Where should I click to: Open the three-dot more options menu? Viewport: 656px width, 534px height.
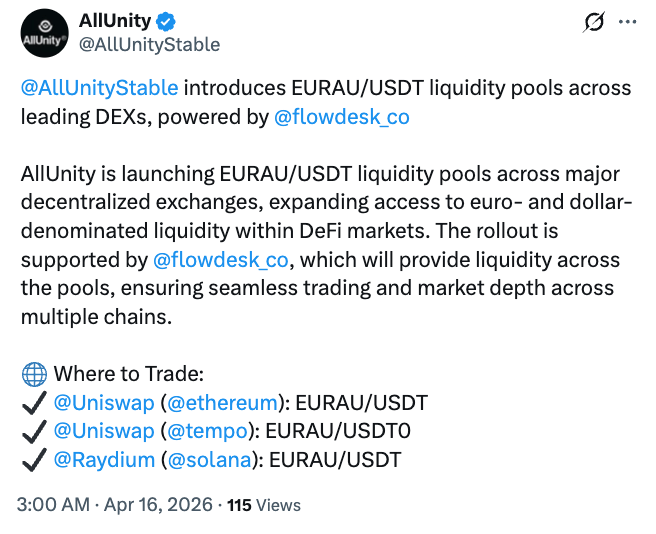(x=627, y=22)
